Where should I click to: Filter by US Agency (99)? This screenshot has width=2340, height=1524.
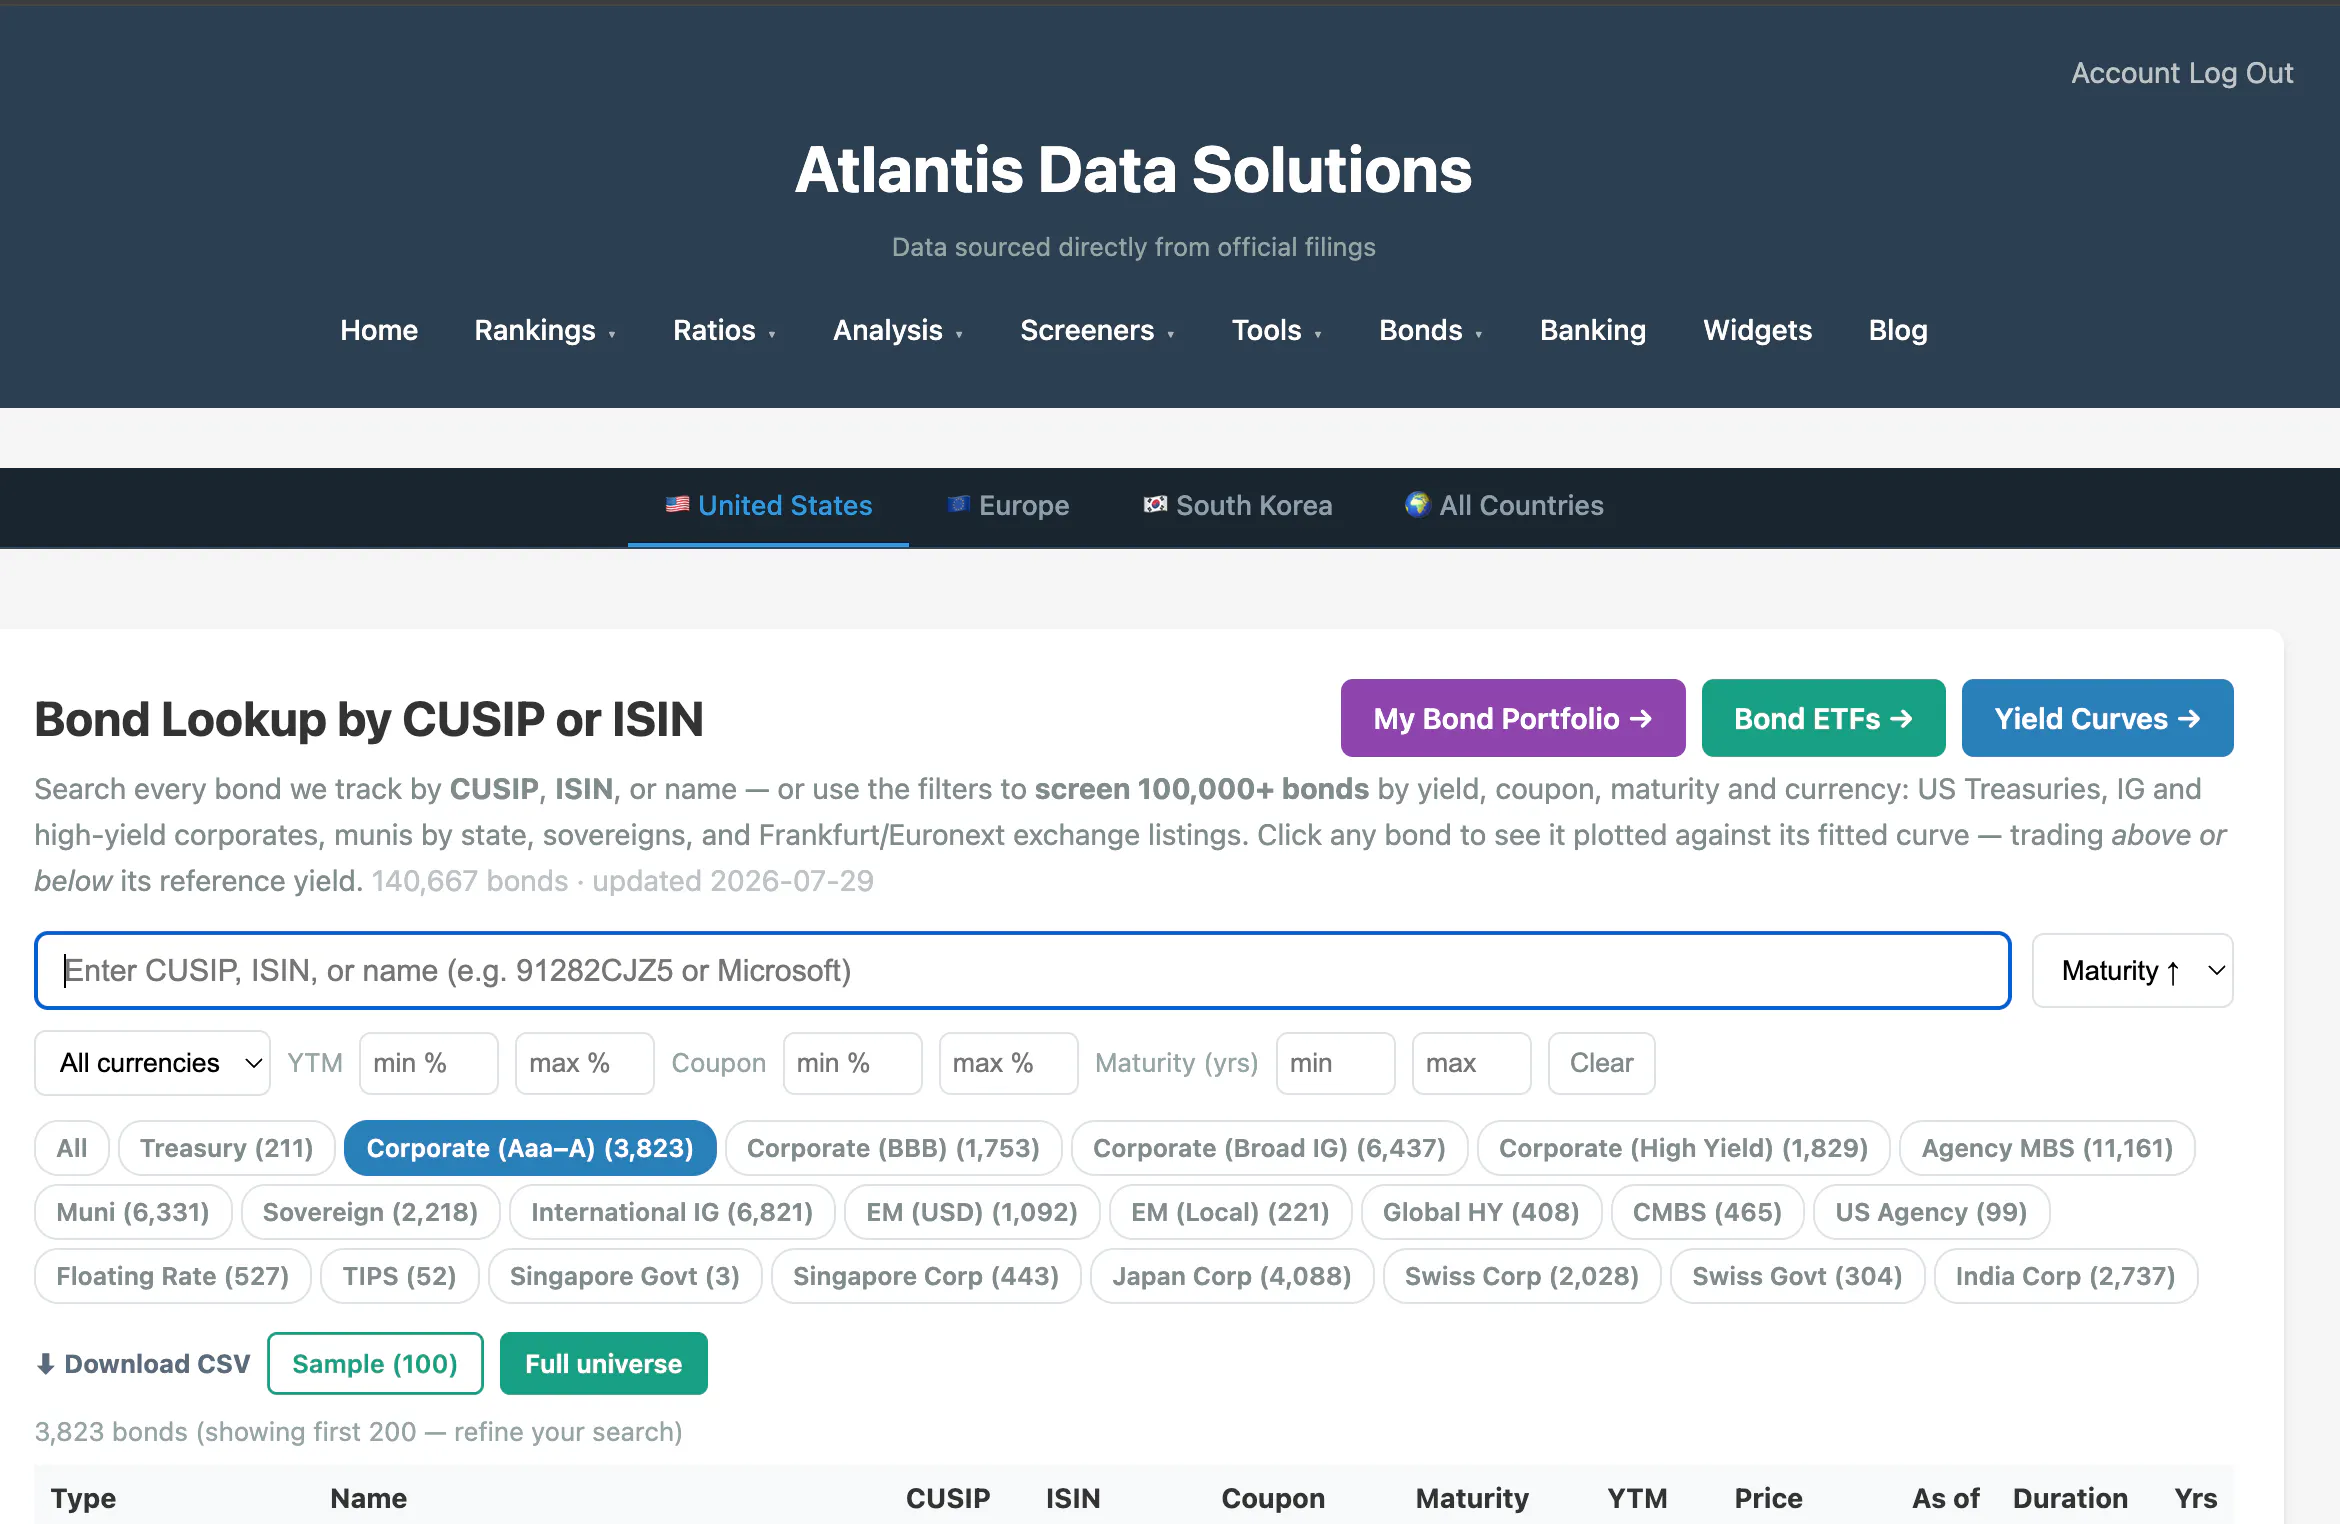click(1931, 1212)
